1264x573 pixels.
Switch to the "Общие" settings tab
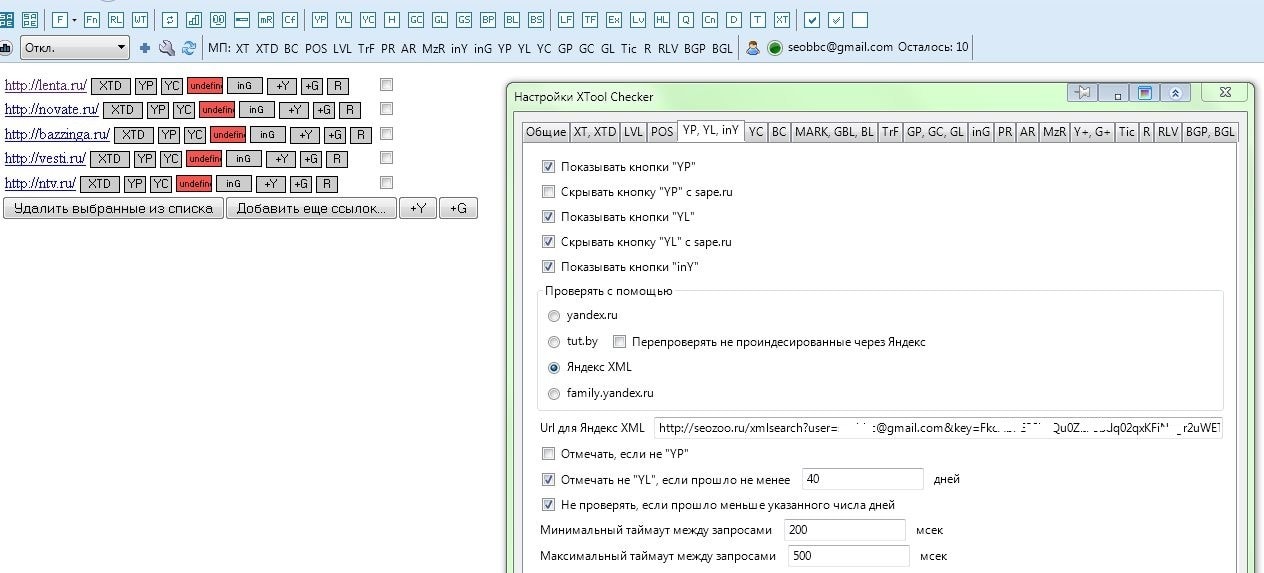pyautogui.click(x=545, y=131)
